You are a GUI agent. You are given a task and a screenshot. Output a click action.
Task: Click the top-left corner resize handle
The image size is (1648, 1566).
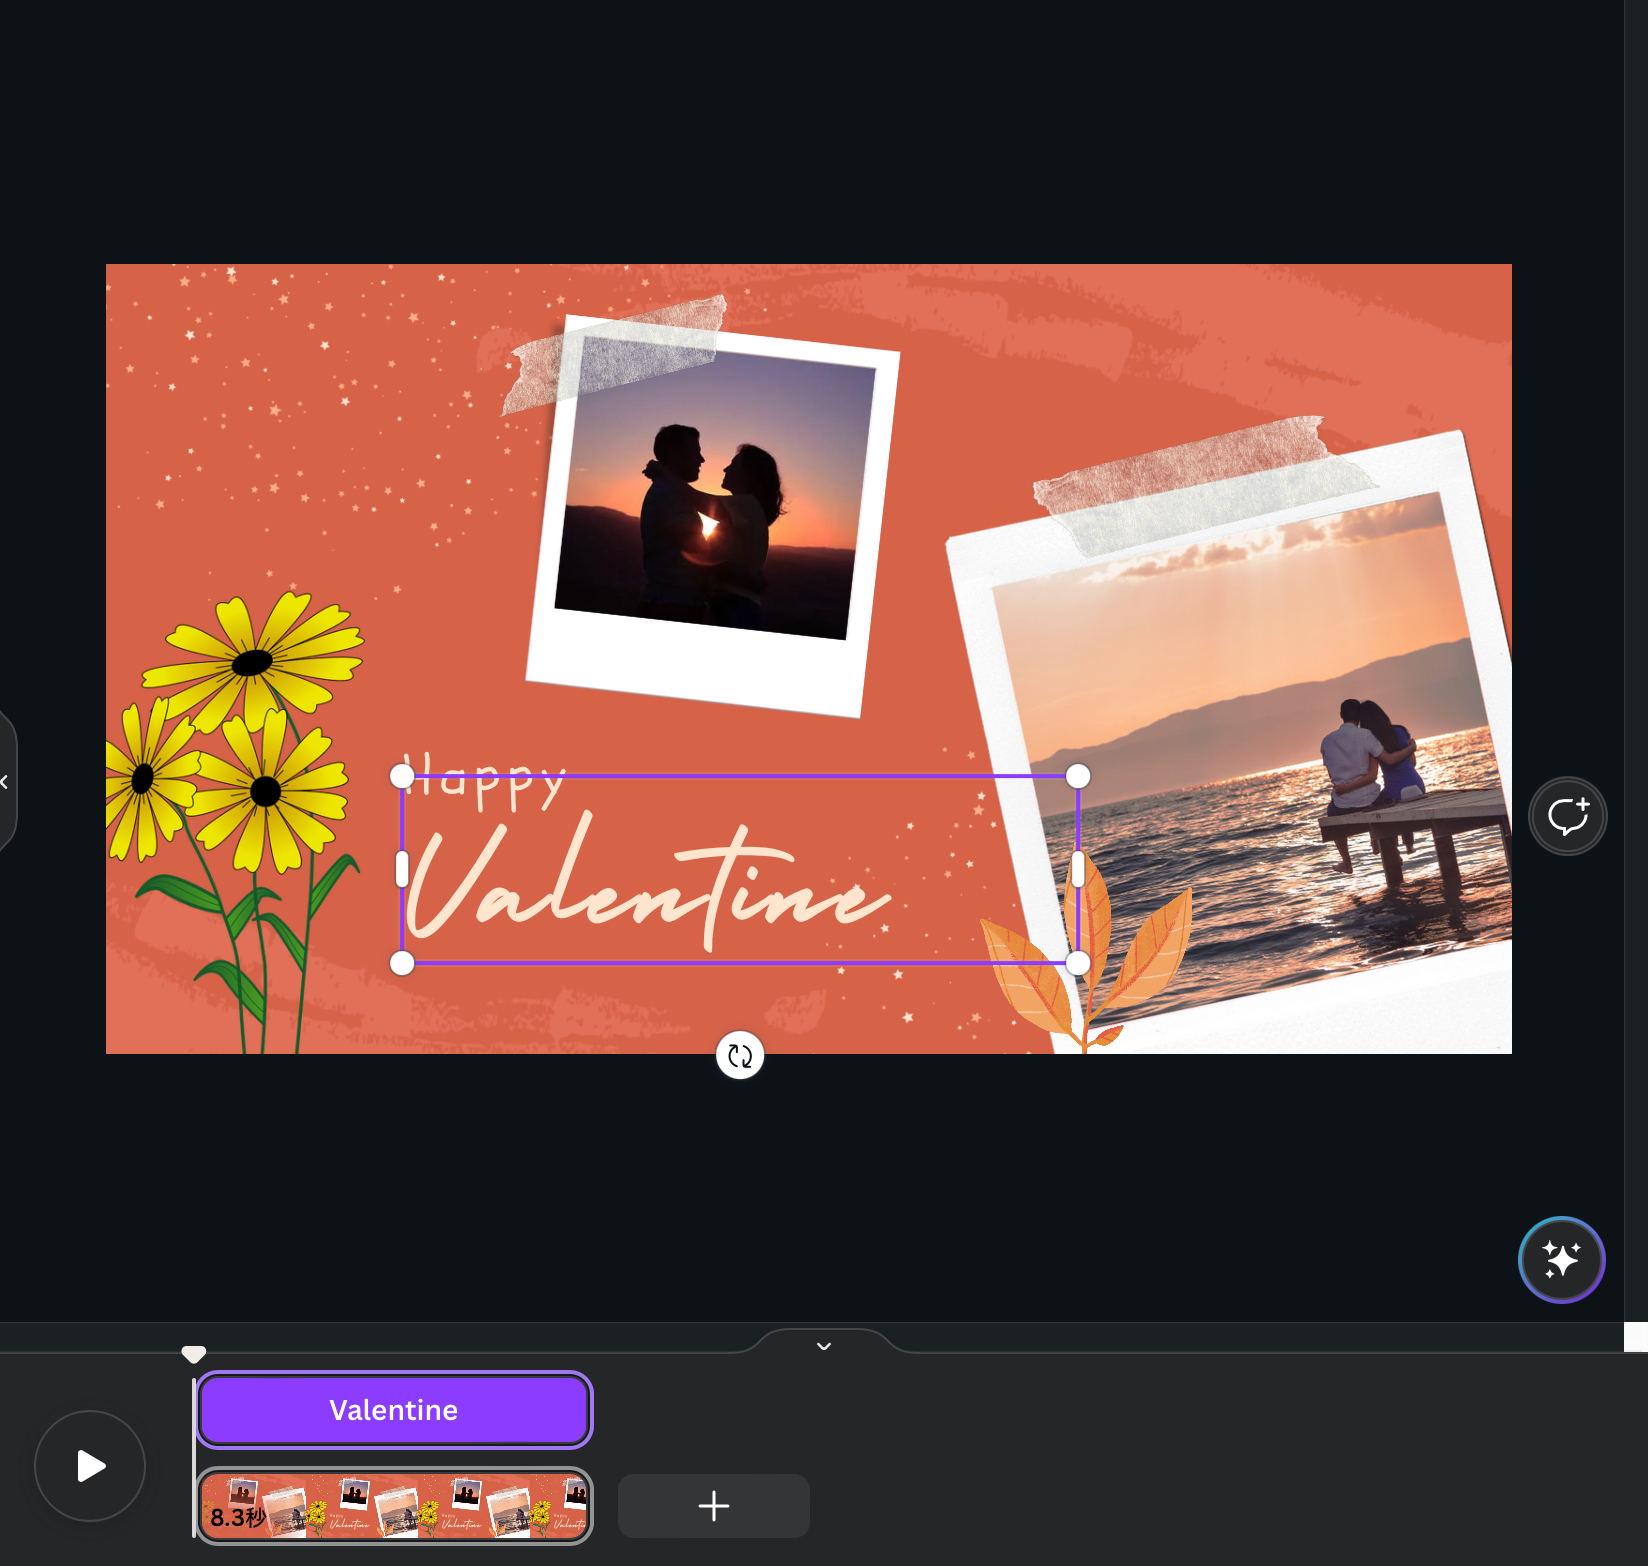tap(402, 776)
